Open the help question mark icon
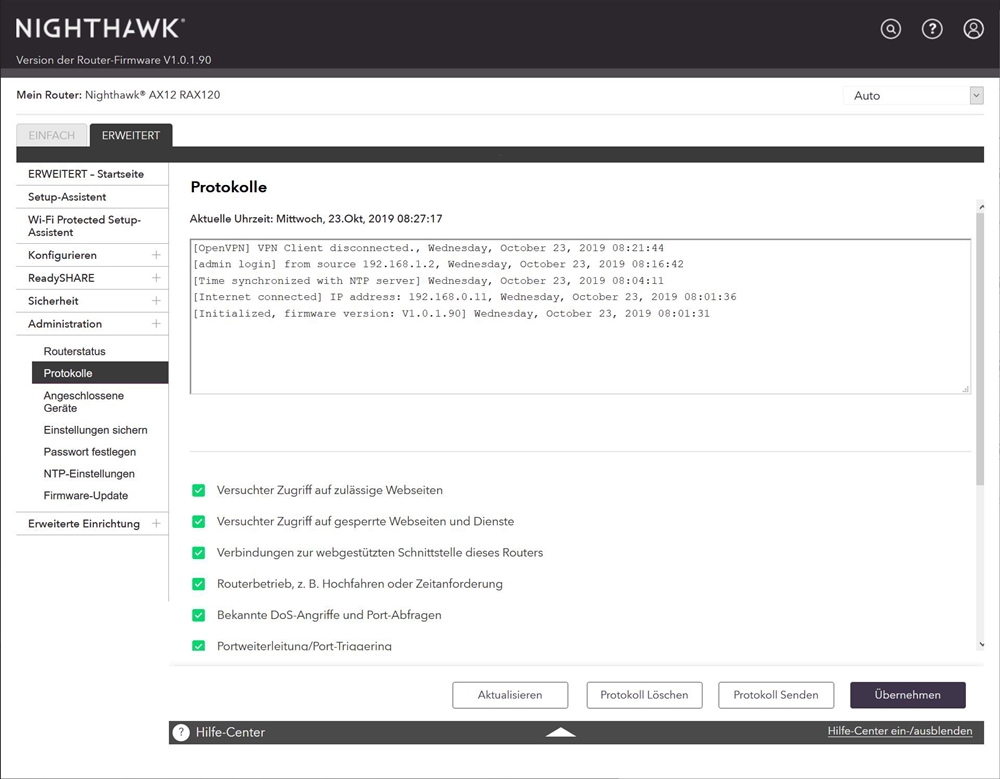The image size is (1000, 779). (x=932, y=29)
